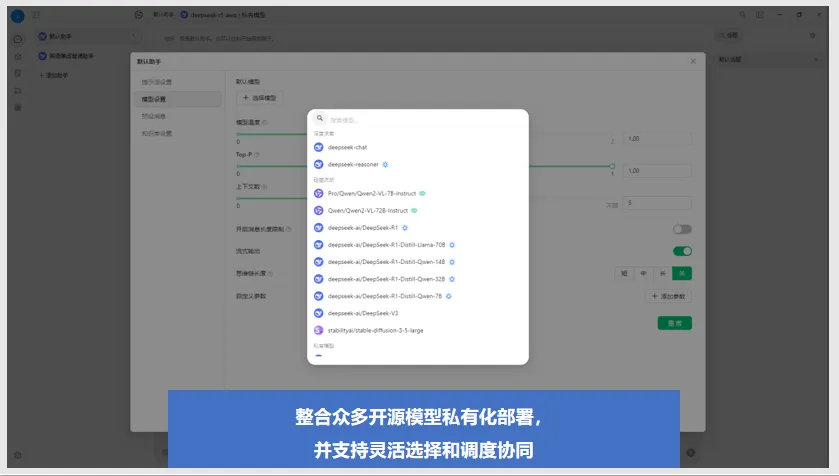Click the help icon beside 模型温度
The height and width of the screenshot is (476, 839).
[x=265, y=122]
